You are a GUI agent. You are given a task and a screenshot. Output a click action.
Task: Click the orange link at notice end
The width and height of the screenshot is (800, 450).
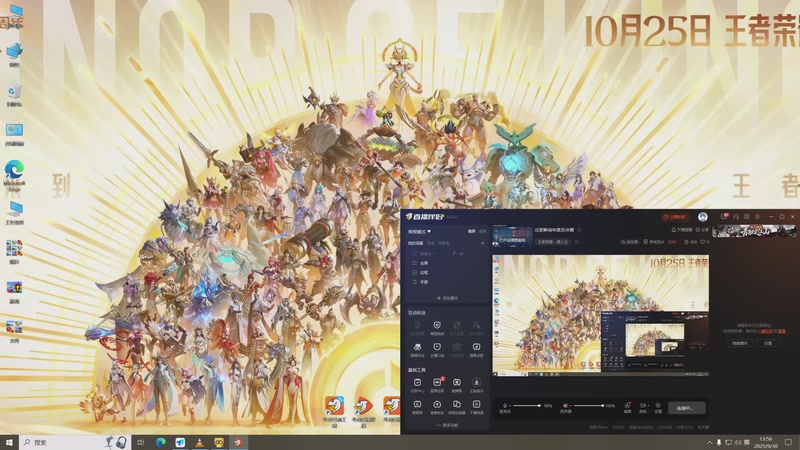[781, 331]
